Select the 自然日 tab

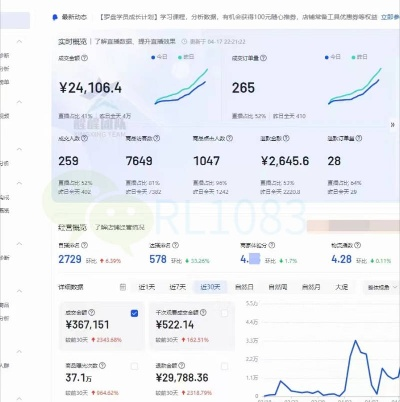click(244, 287)
